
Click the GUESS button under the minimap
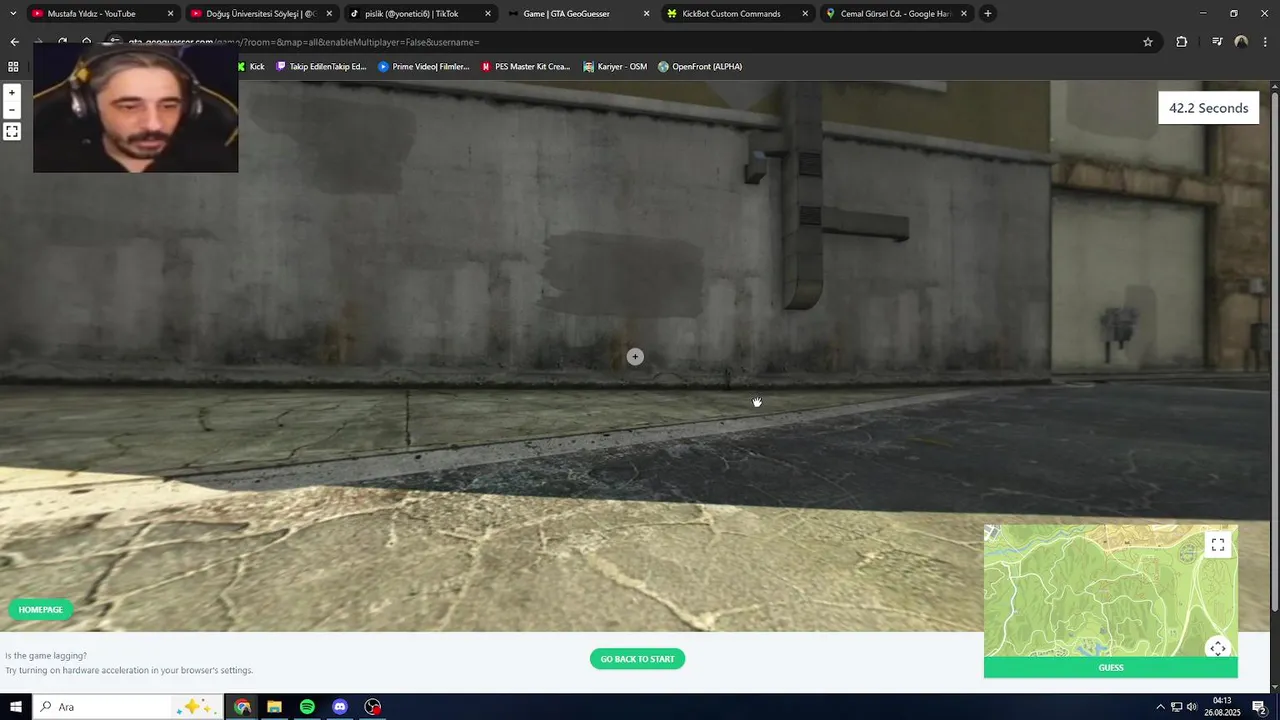pyautogui.click(x=1110, y=667)
